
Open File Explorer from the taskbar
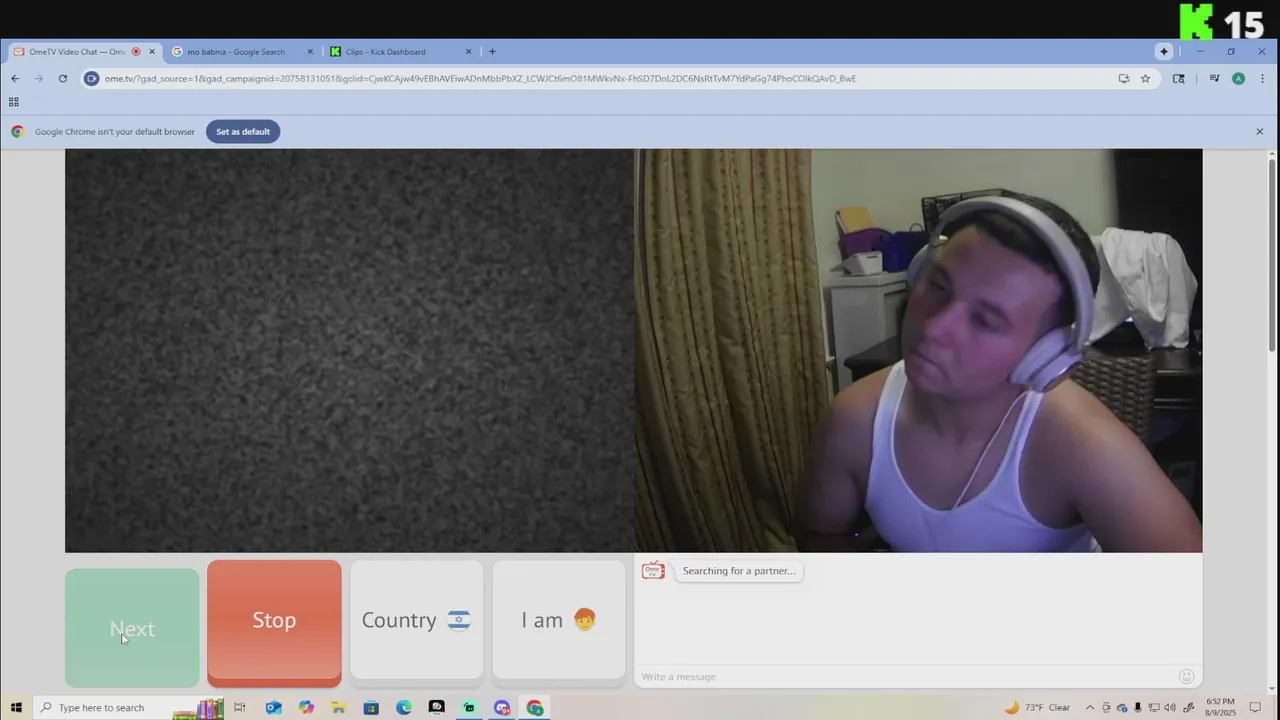coord(338,708)
